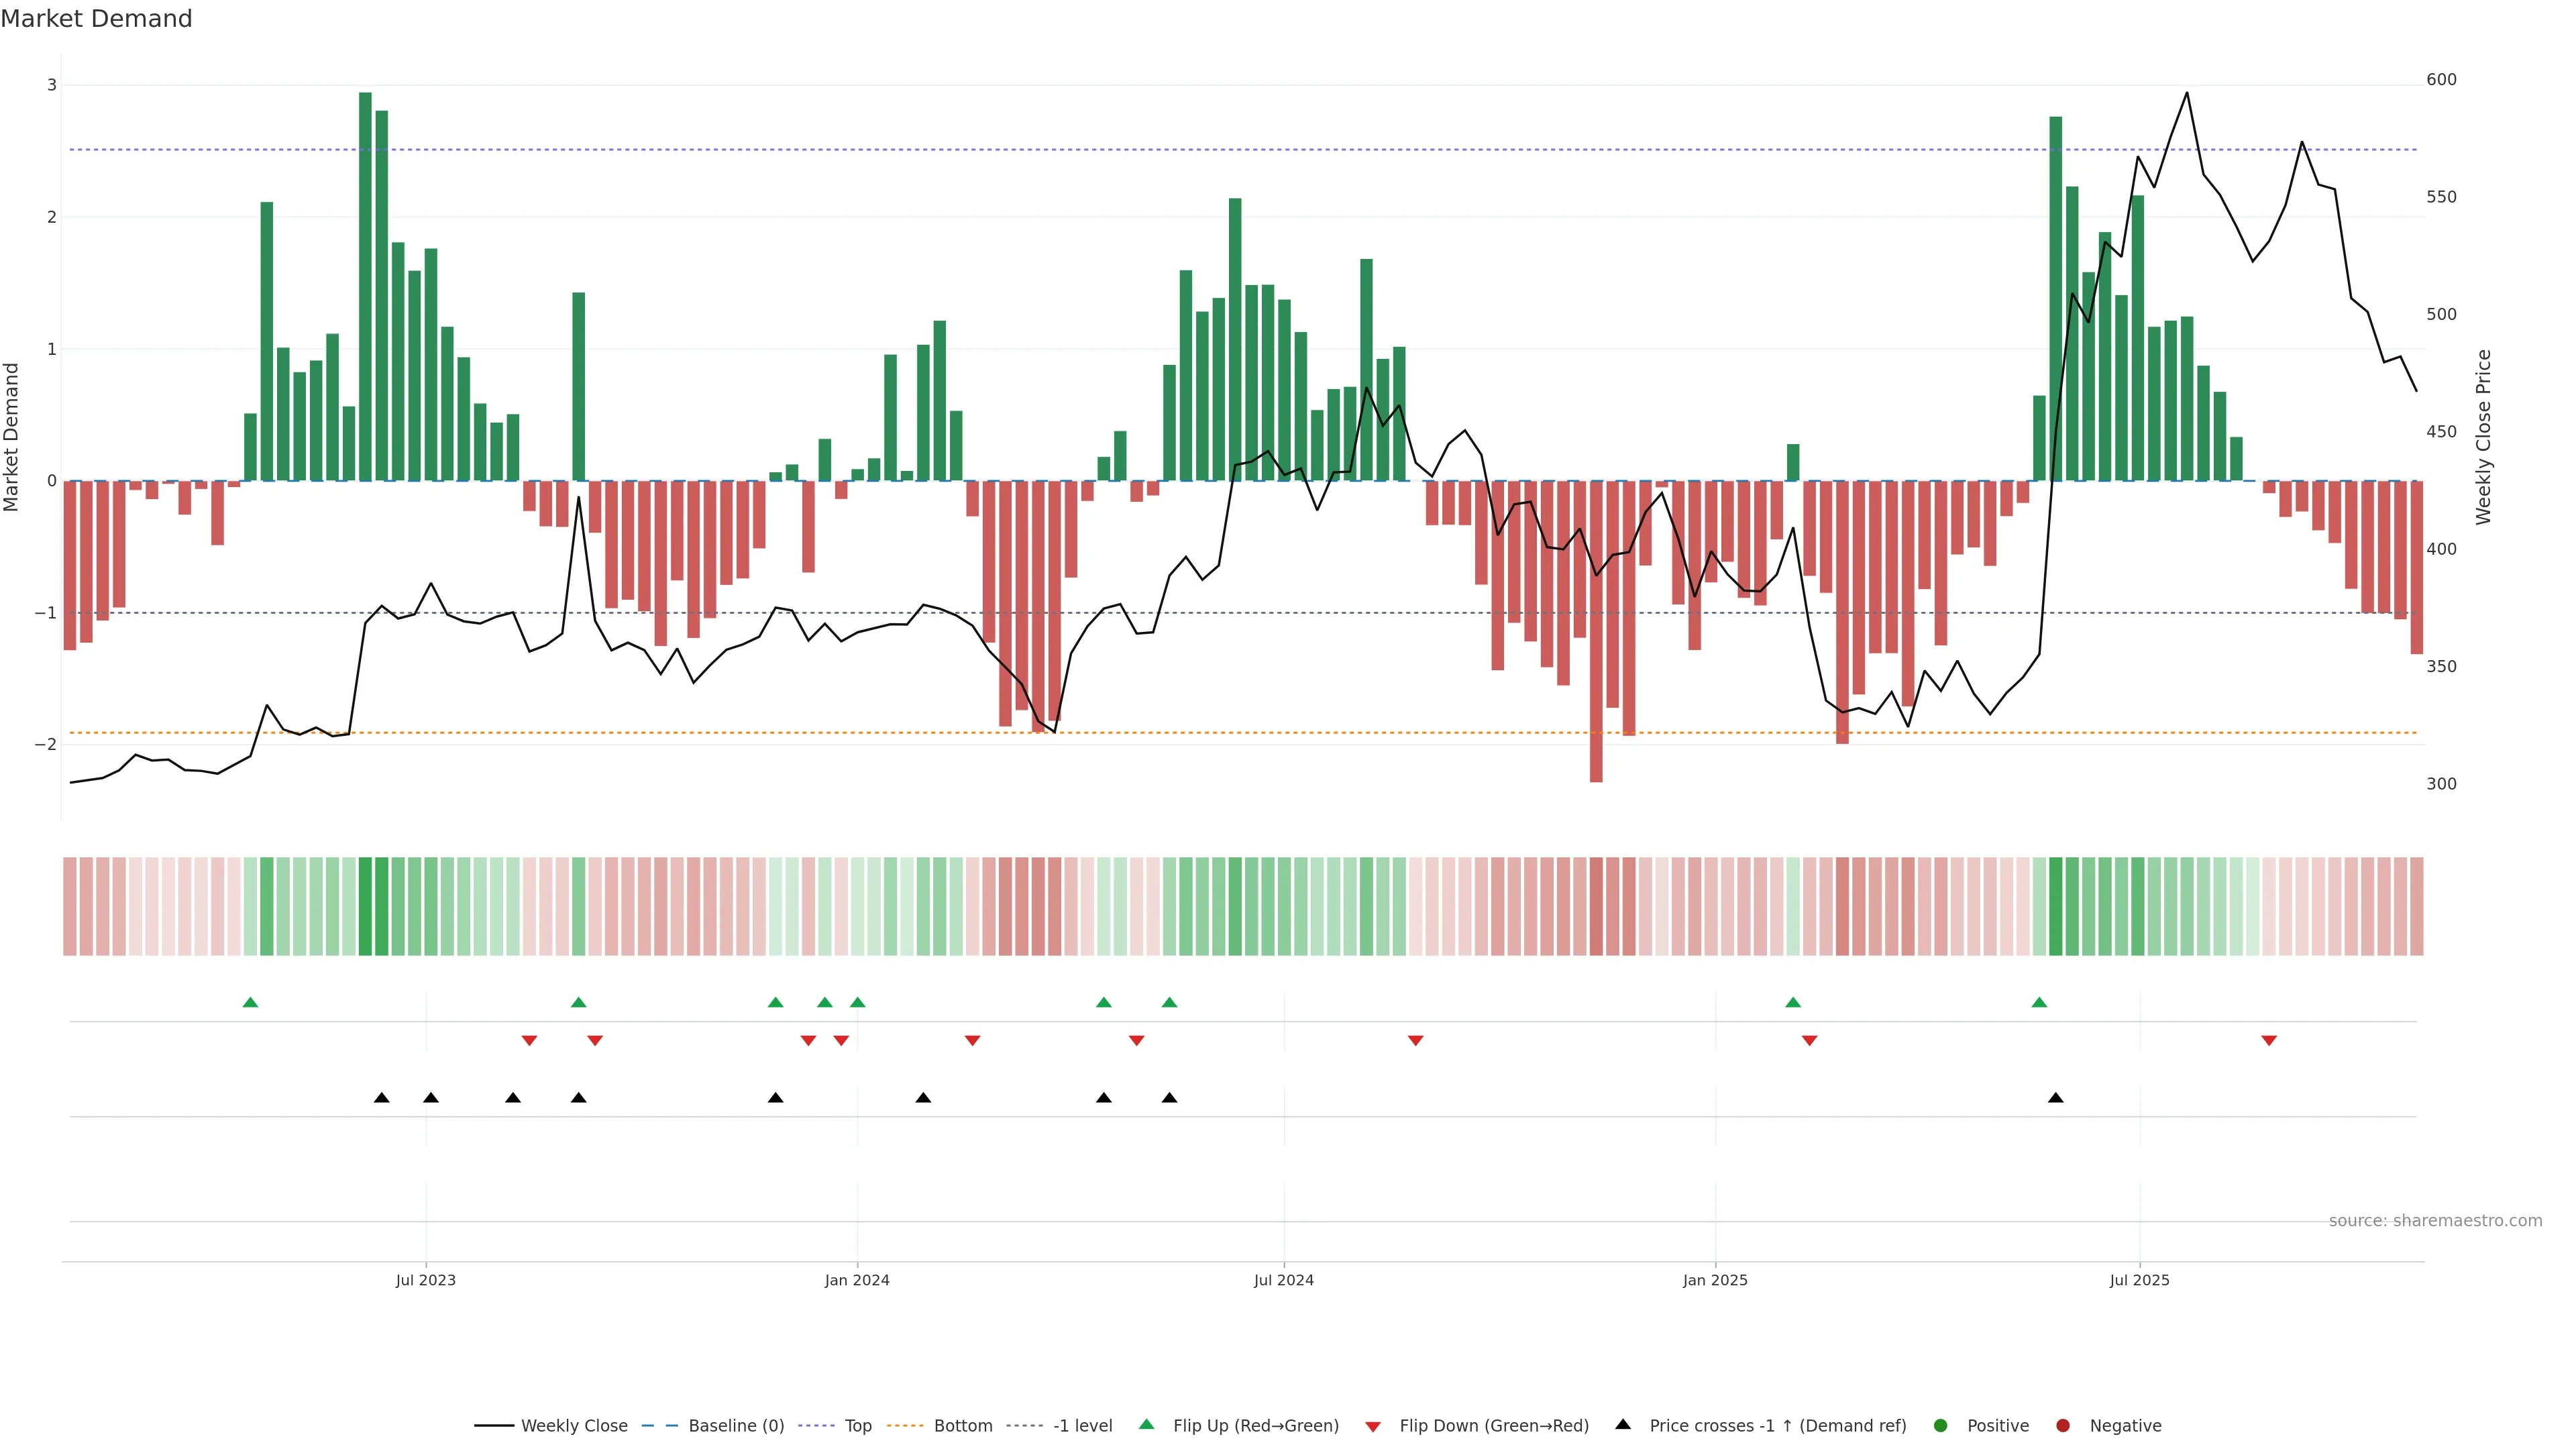Click the red Negative legend dot

(2063, 1426)
